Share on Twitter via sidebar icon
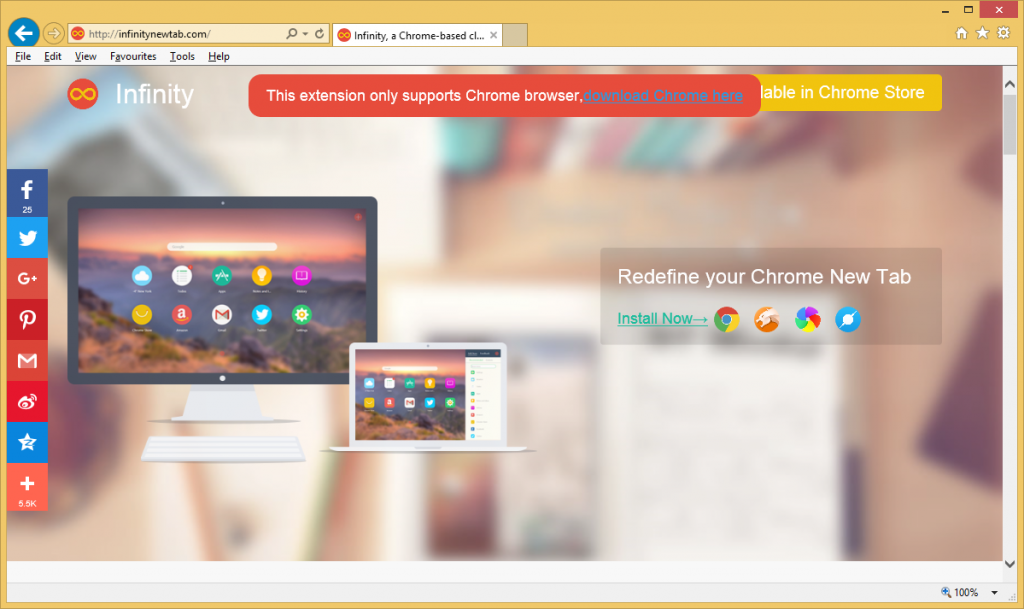Image resolution: width=1024 pixels, height=609 pixels. [27, 238]
